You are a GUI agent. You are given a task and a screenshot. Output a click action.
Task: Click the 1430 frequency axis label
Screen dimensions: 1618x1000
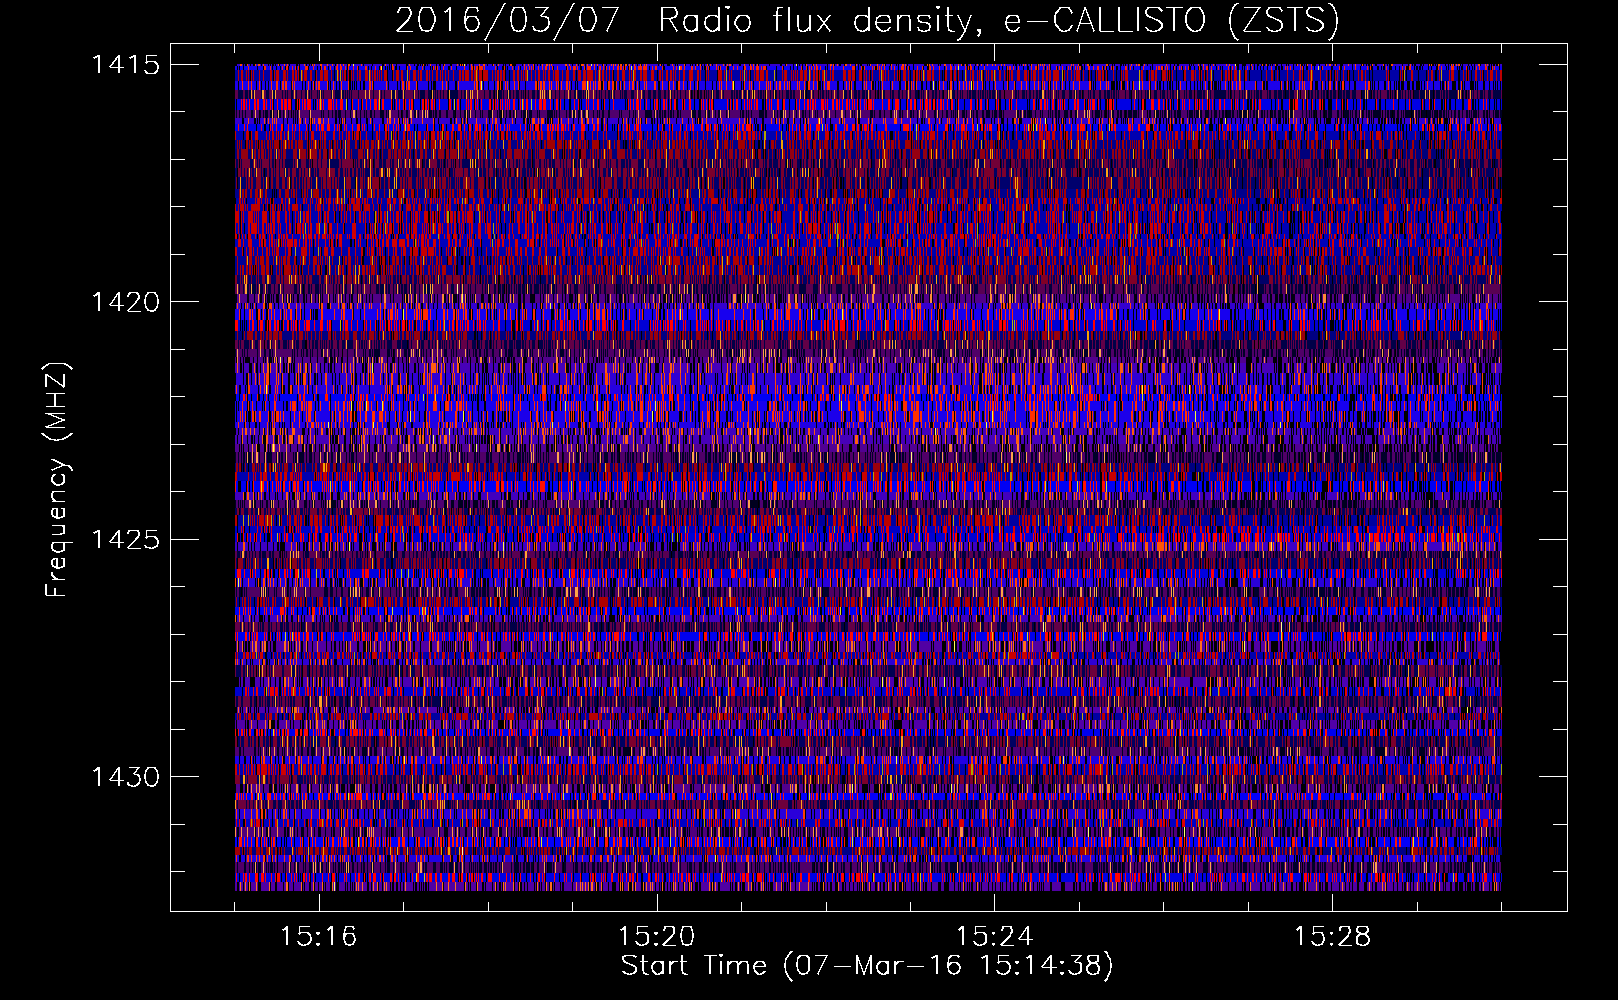pos(125,777)
